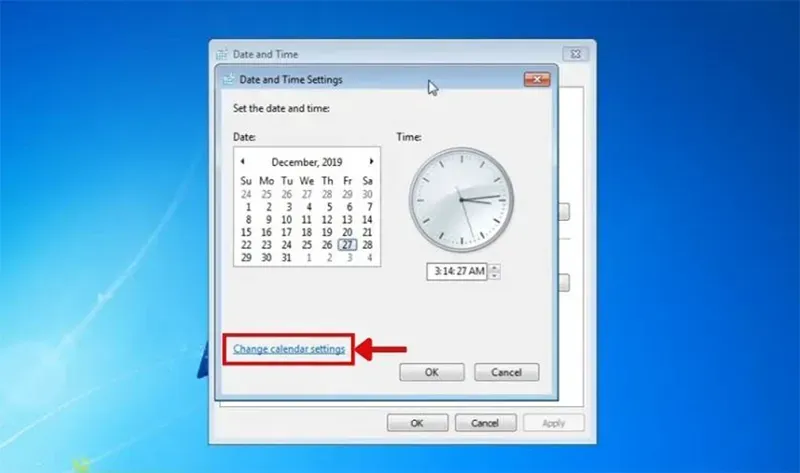The width and height of the screenshot is (800, 473).
Task: Select December 31 in the calendar
Action: pos(287,258)
